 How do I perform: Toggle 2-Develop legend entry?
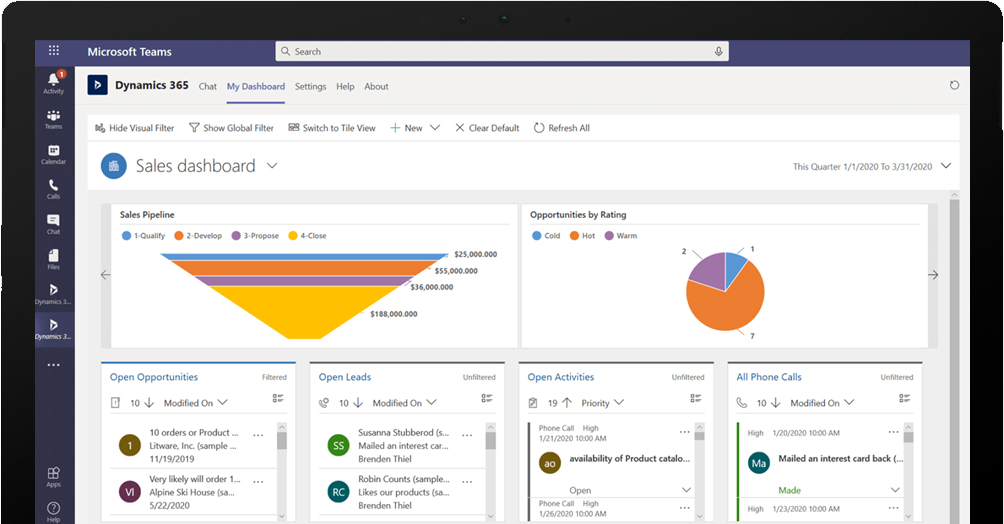(x=198, y=236)
